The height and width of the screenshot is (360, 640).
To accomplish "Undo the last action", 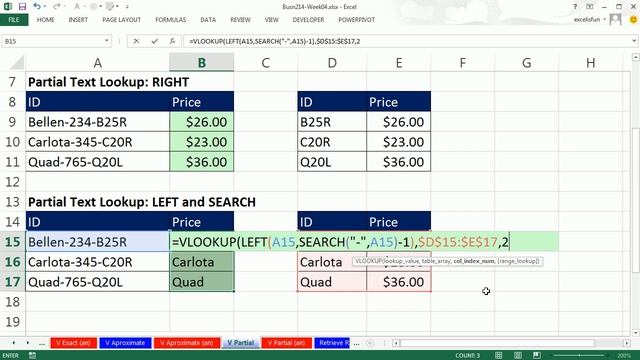I will click(x=37, y=7).
